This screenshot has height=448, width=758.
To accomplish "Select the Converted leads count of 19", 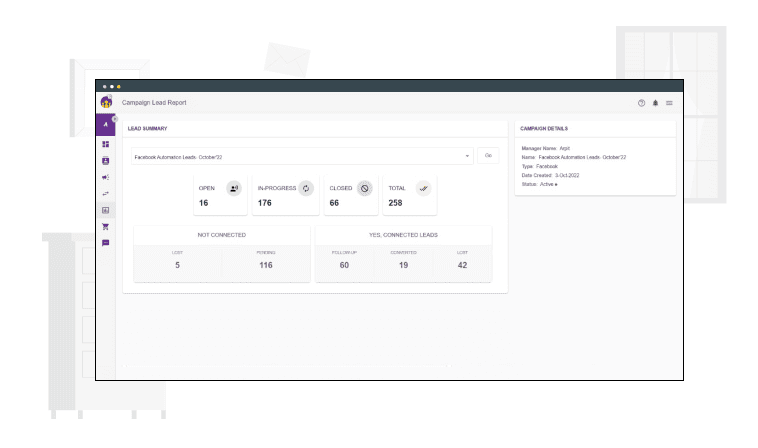I will (403, 264).
